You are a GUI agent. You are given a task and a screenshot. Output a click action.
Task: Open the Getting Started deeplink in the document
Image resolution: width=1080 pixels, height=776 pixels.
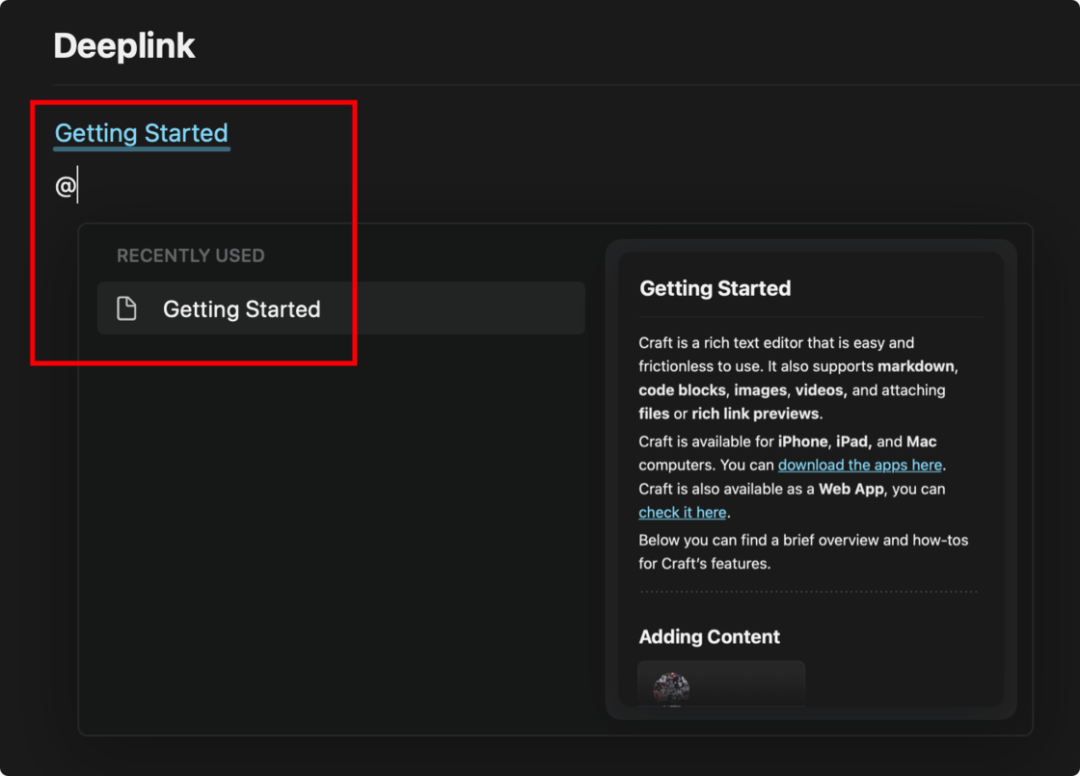(x=141, y=133)
